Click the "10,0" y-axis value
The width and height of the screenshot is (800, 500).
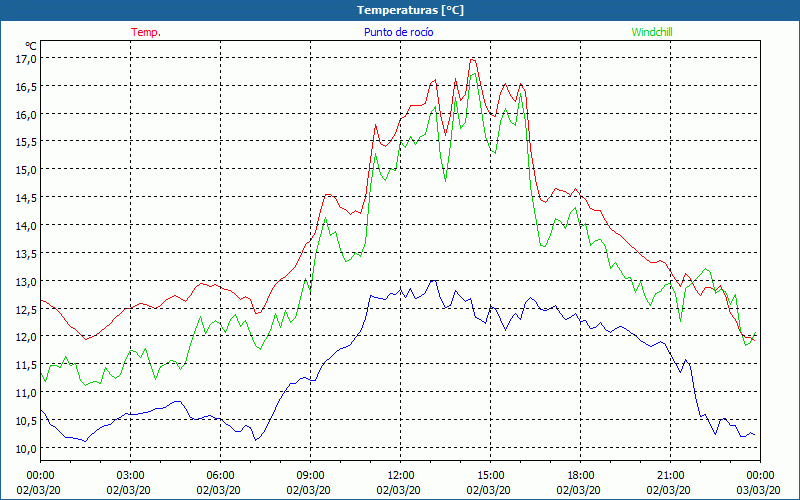click(x=26, y=448)
